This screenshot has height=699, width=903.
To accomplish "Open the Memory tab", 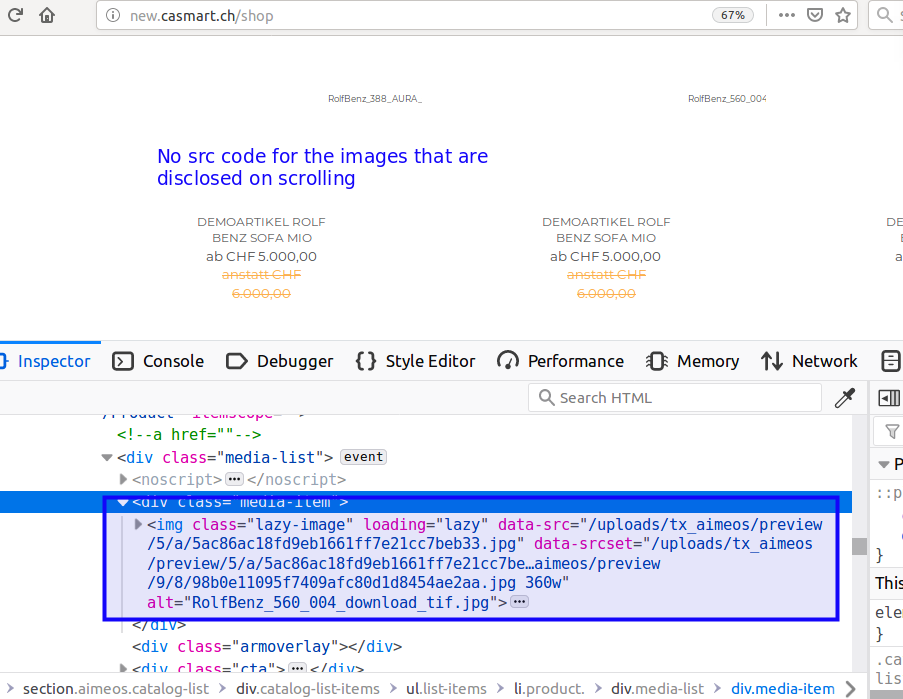I will coord(692,361).
